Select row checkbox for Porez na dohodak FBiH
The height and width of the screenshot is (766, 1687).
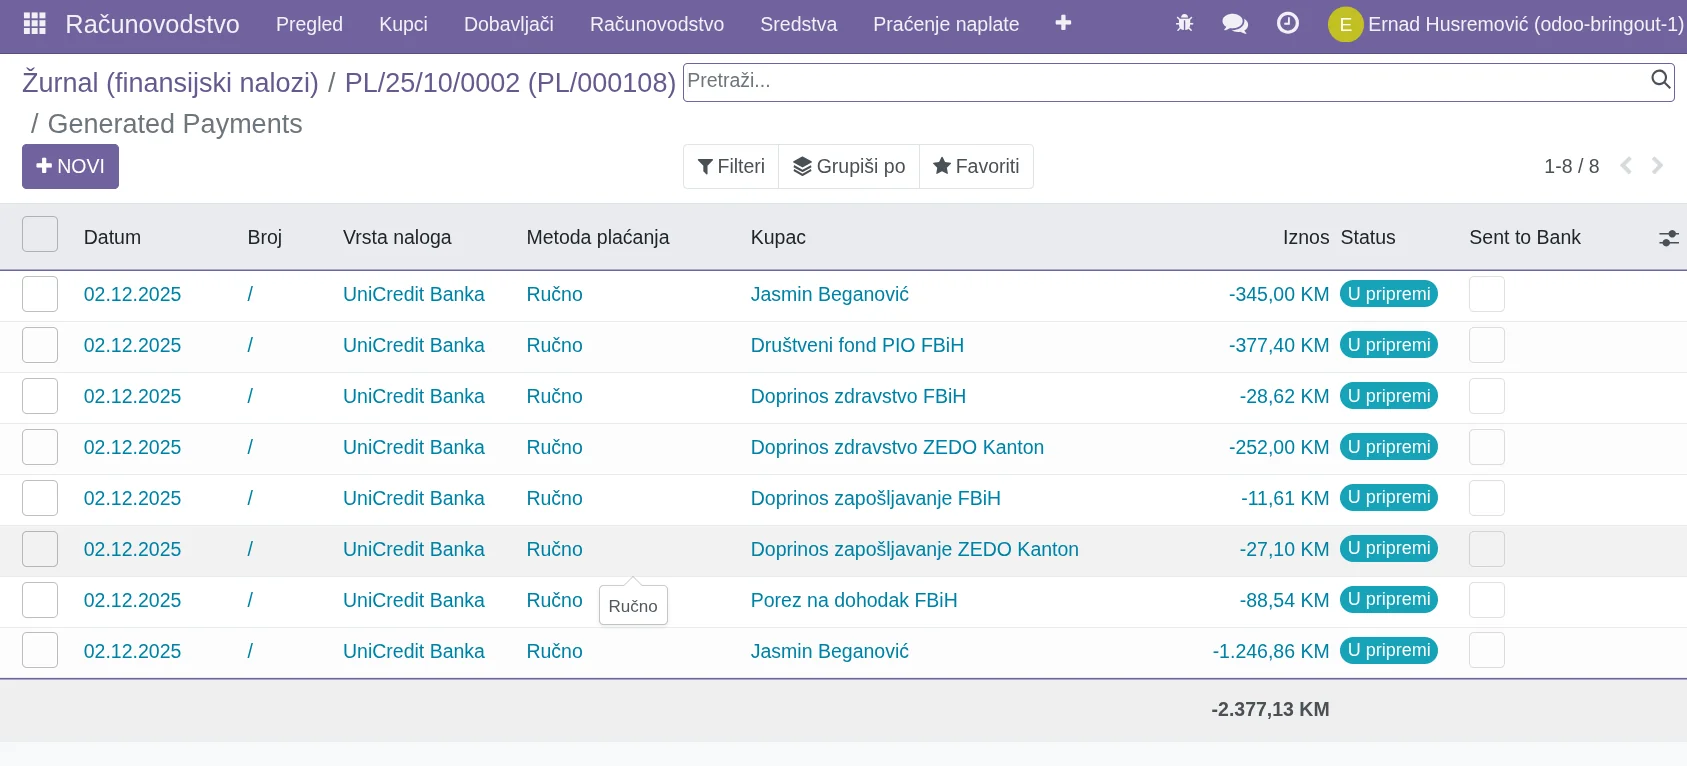[x=40, y=600]
